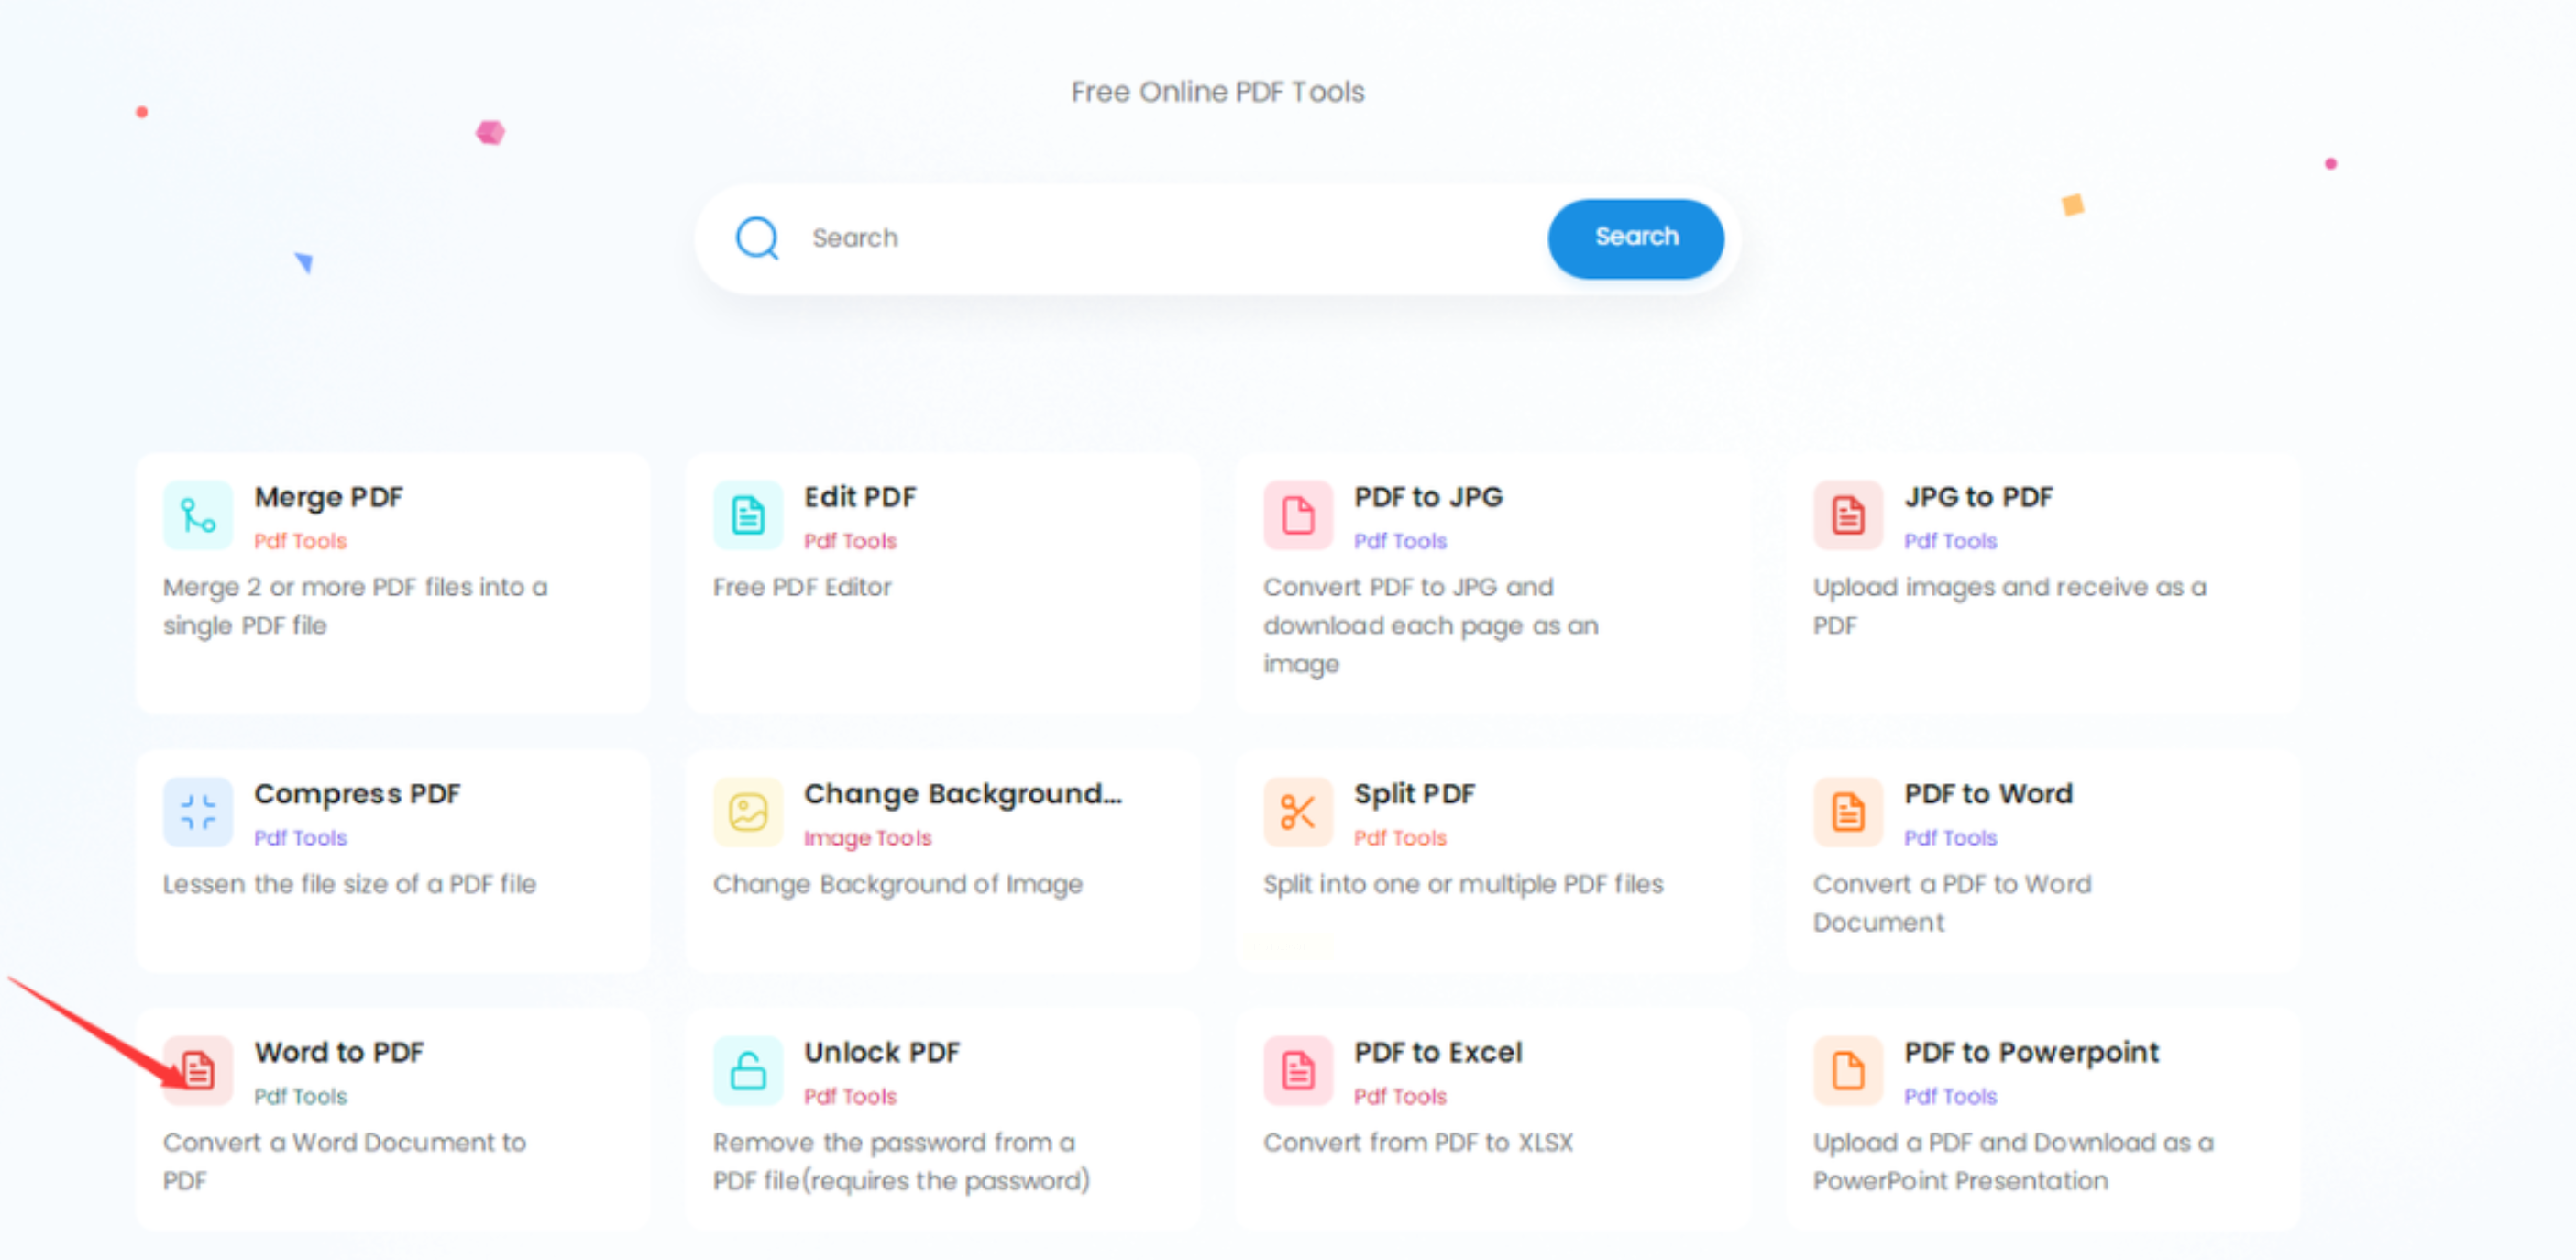The height and width of the screenshot is (1260, 2576).
Task: Click the JPG to PDF red icon
Action: pyautogui.click(x=1847, y=515)
